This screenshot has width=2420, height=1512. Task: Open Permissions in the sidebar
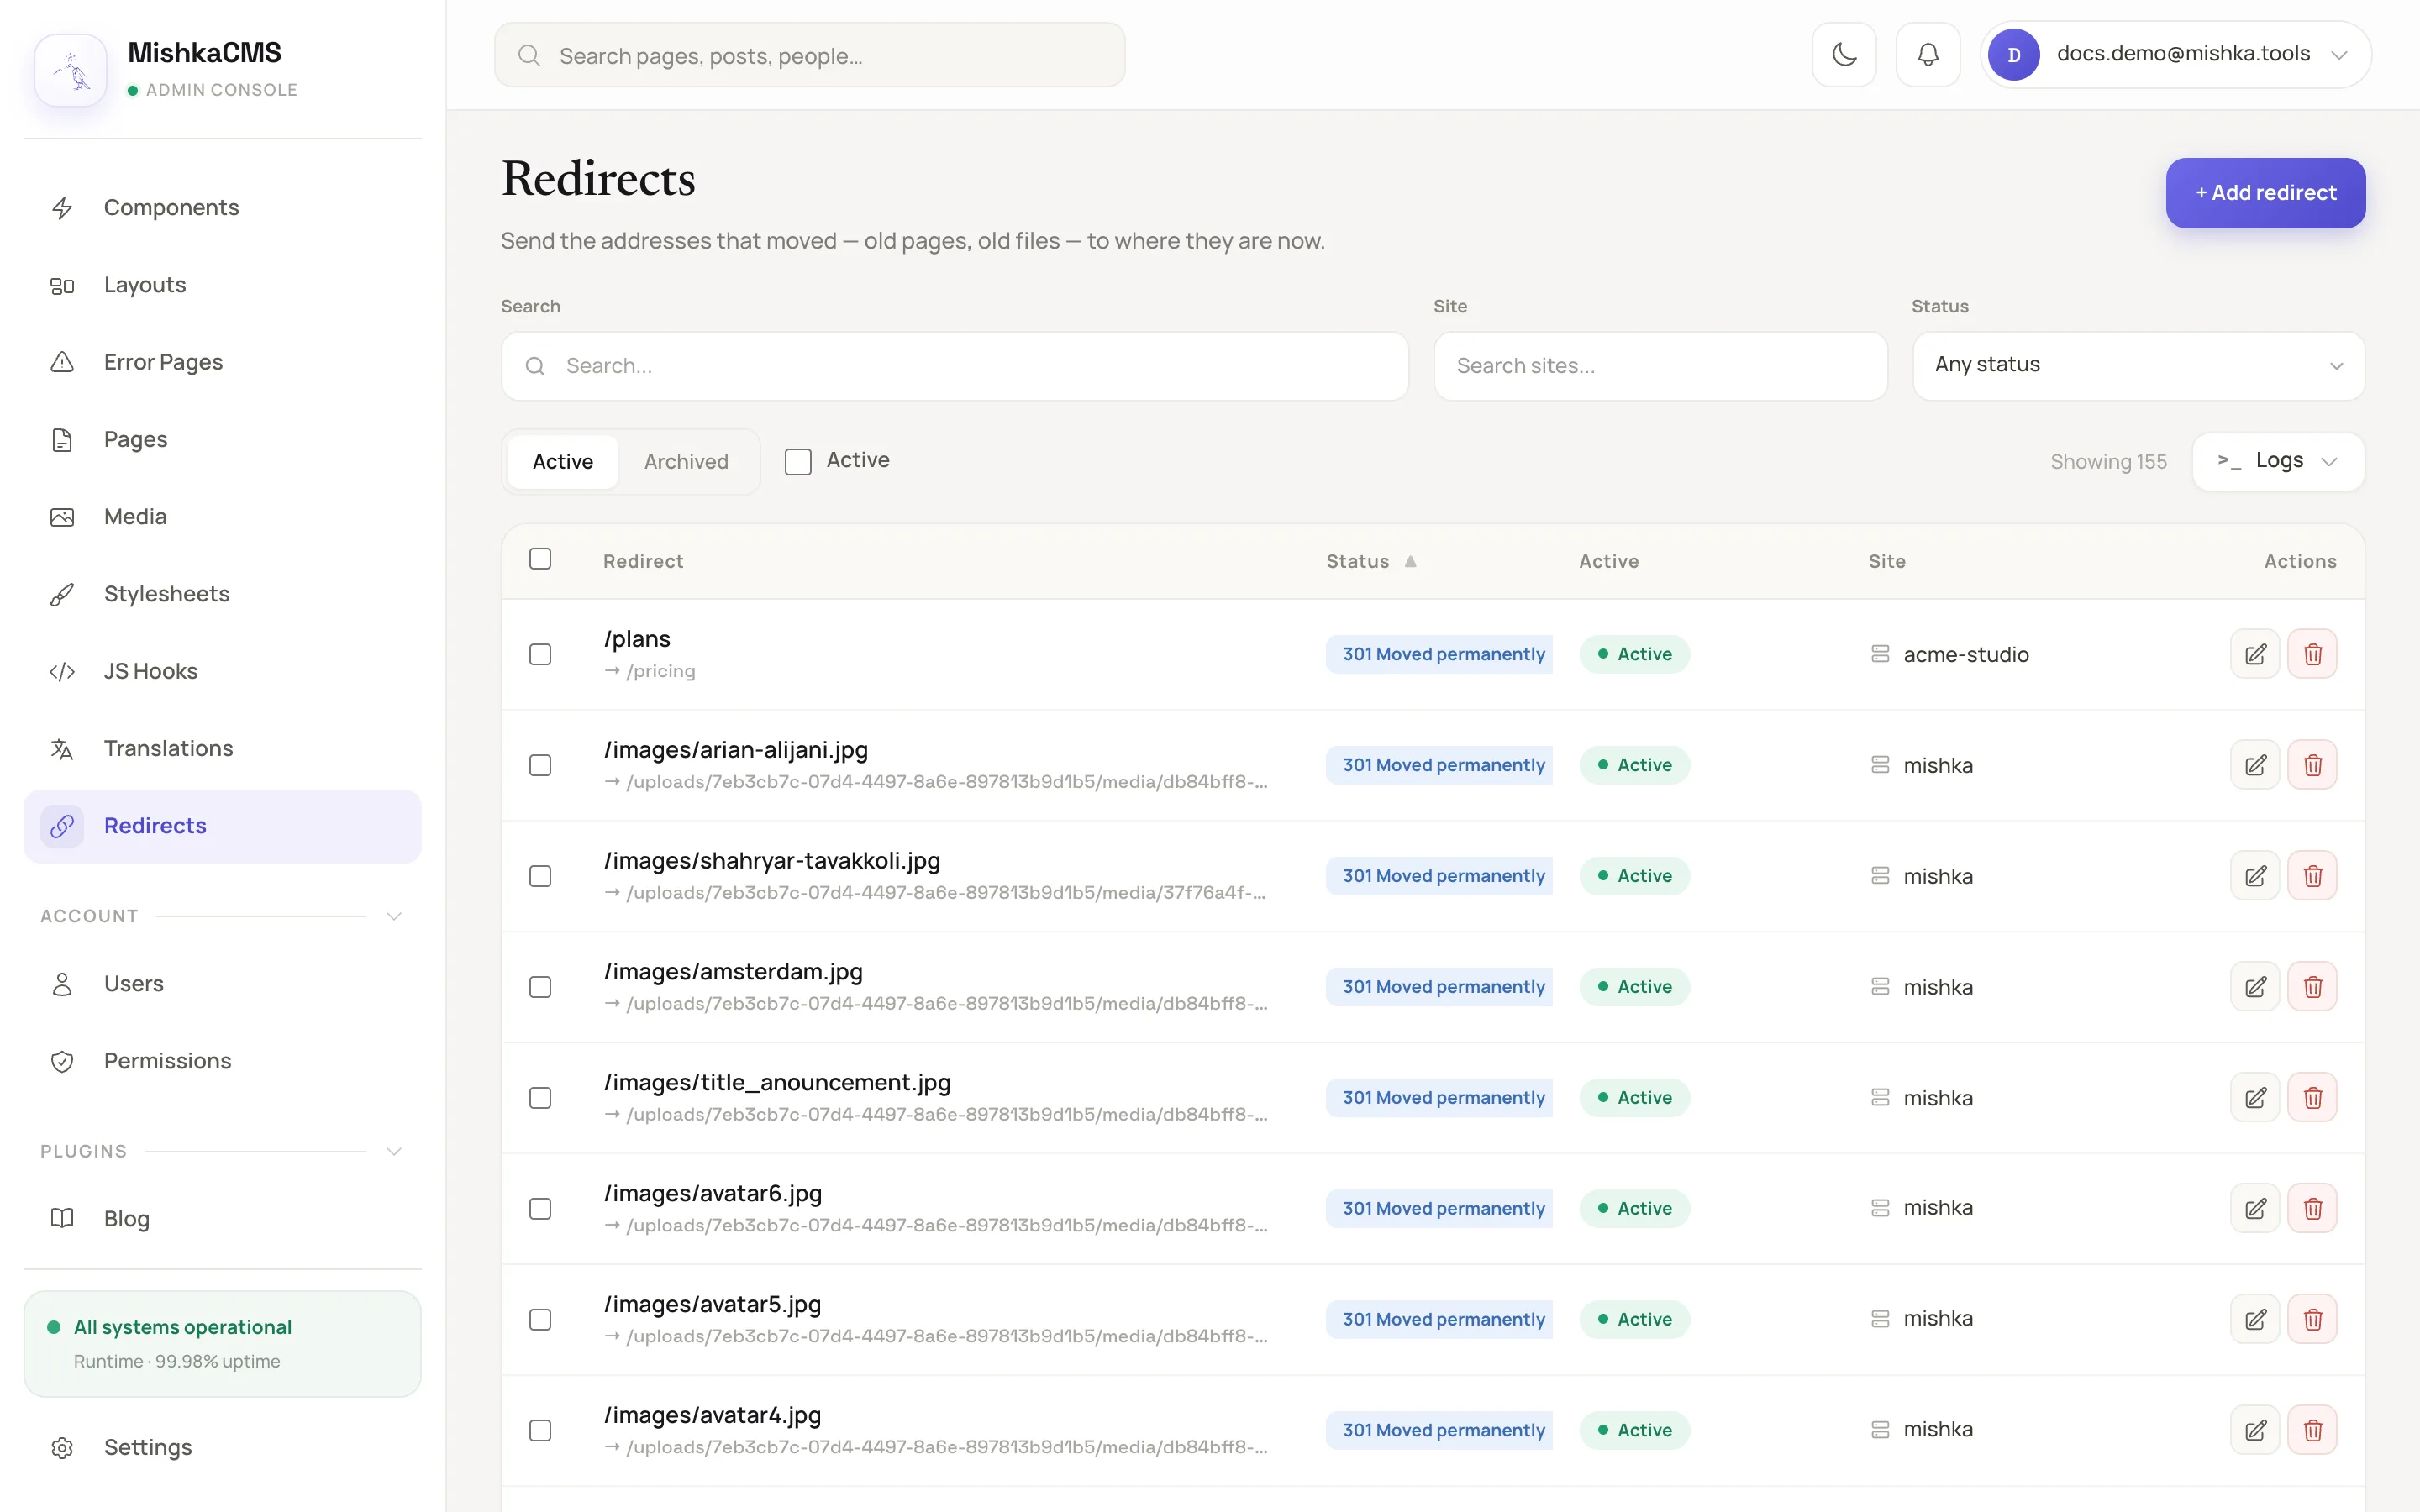click(x=222, y=1061)
